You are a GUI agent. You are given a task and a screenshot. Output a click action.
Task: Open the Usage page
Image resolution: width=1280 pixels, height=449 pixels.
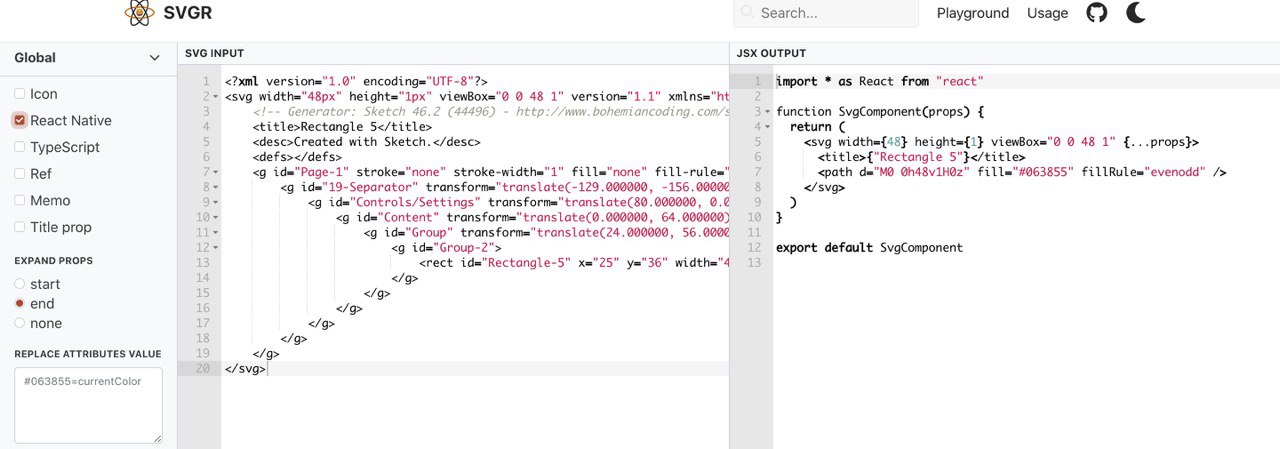pyautogui.click(x=1048, y=13)
